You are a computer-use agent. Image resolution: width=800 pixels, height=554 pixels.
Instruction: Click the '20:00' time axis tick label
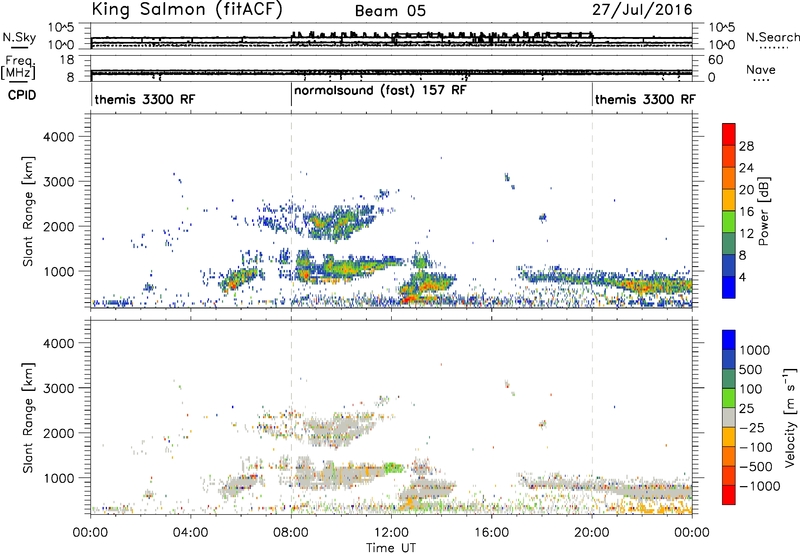(592, 533)
